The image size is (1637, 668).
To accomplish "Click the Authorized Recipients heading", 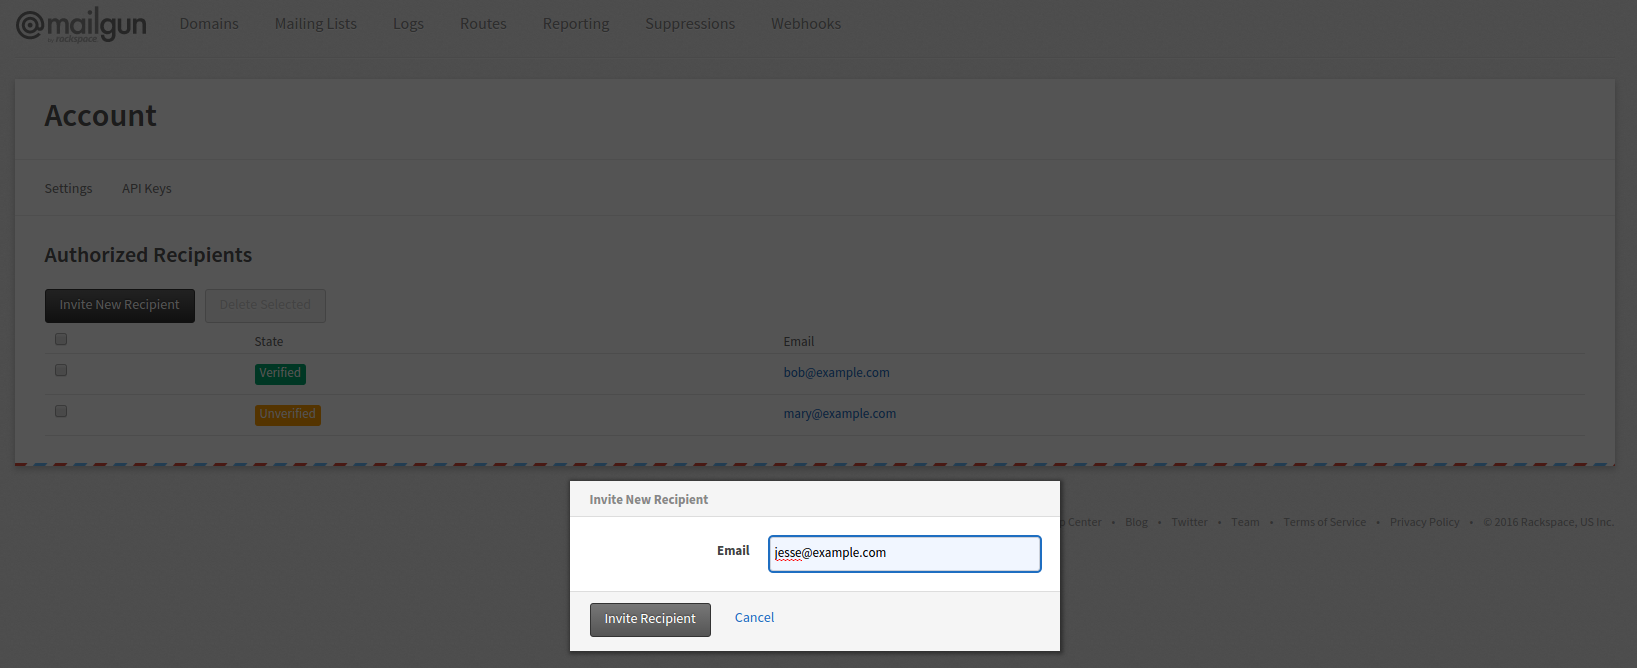I will pyautogui.click(x=148, y=255).
